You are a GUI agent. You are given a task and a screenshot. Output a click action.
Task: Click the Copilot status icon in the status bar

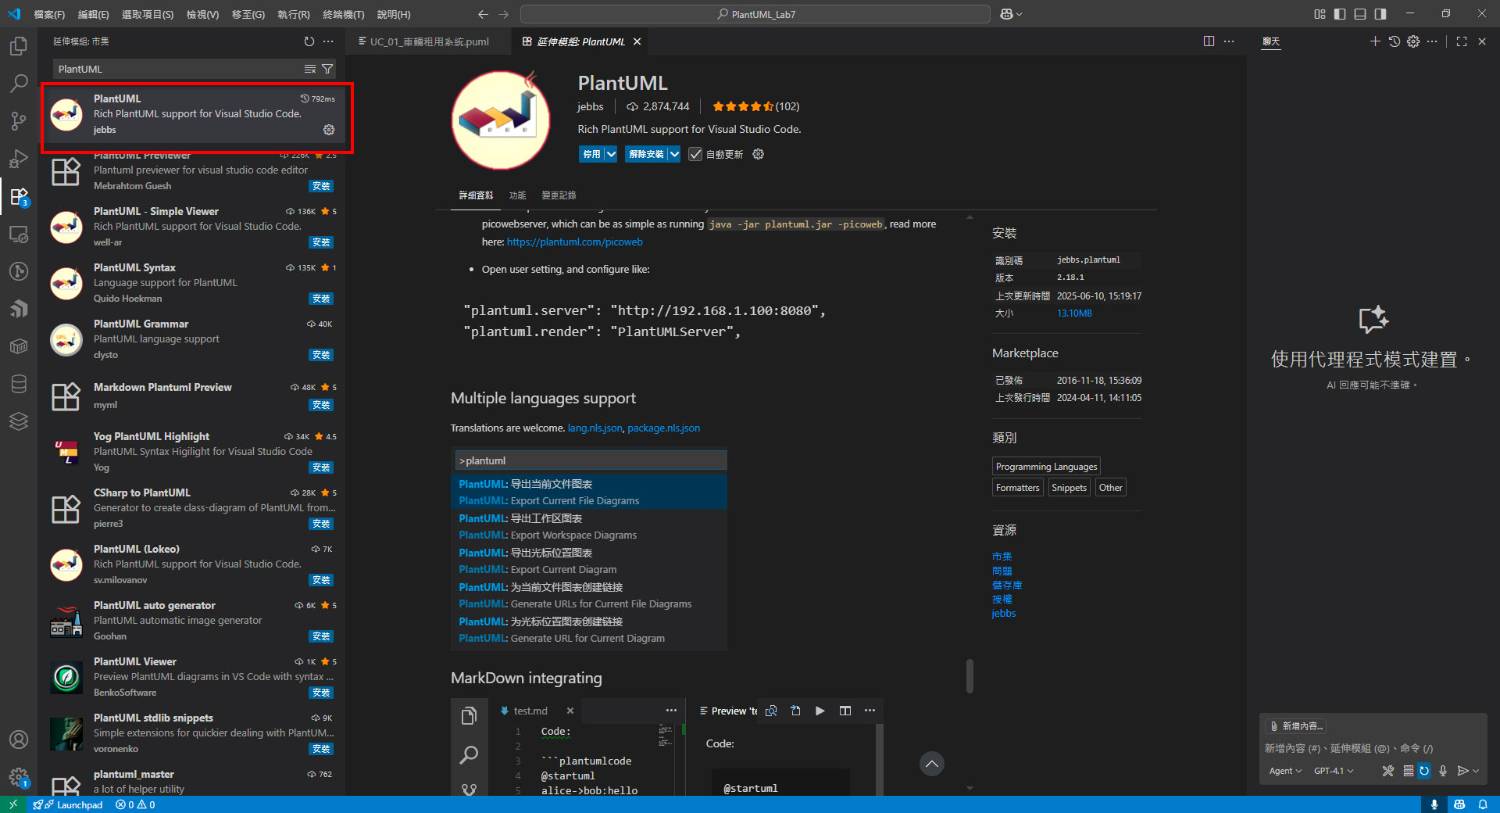(x=1459, y=805)
